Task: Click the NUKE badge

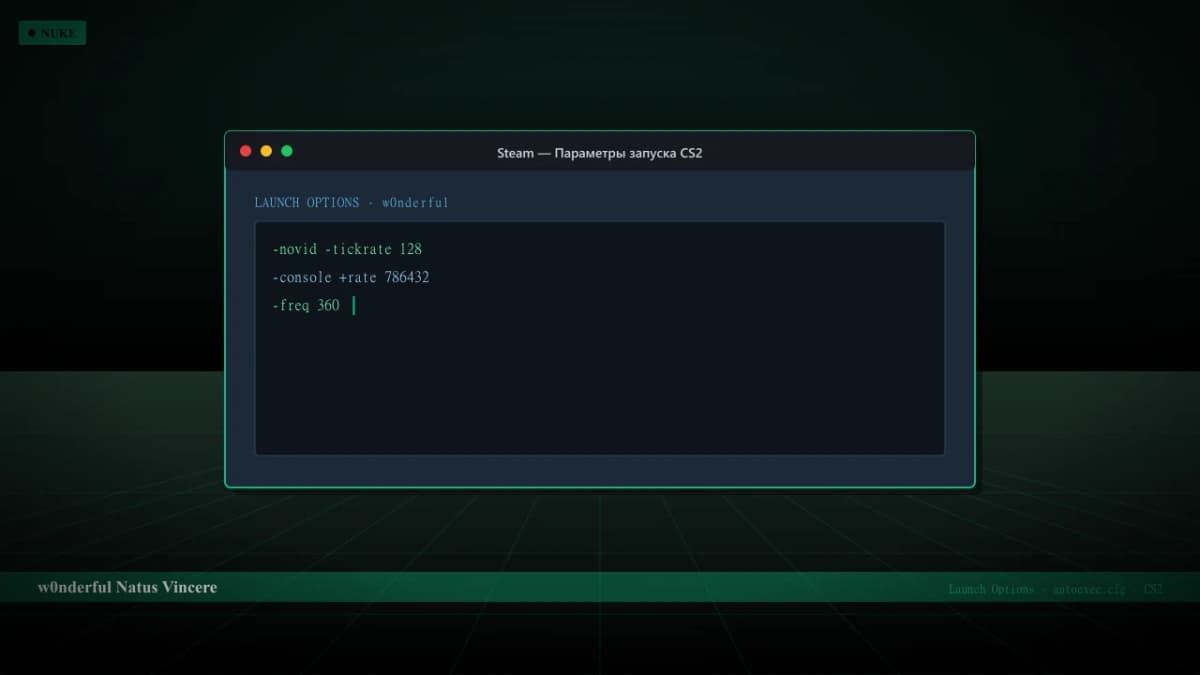Action: click(52, 33)
